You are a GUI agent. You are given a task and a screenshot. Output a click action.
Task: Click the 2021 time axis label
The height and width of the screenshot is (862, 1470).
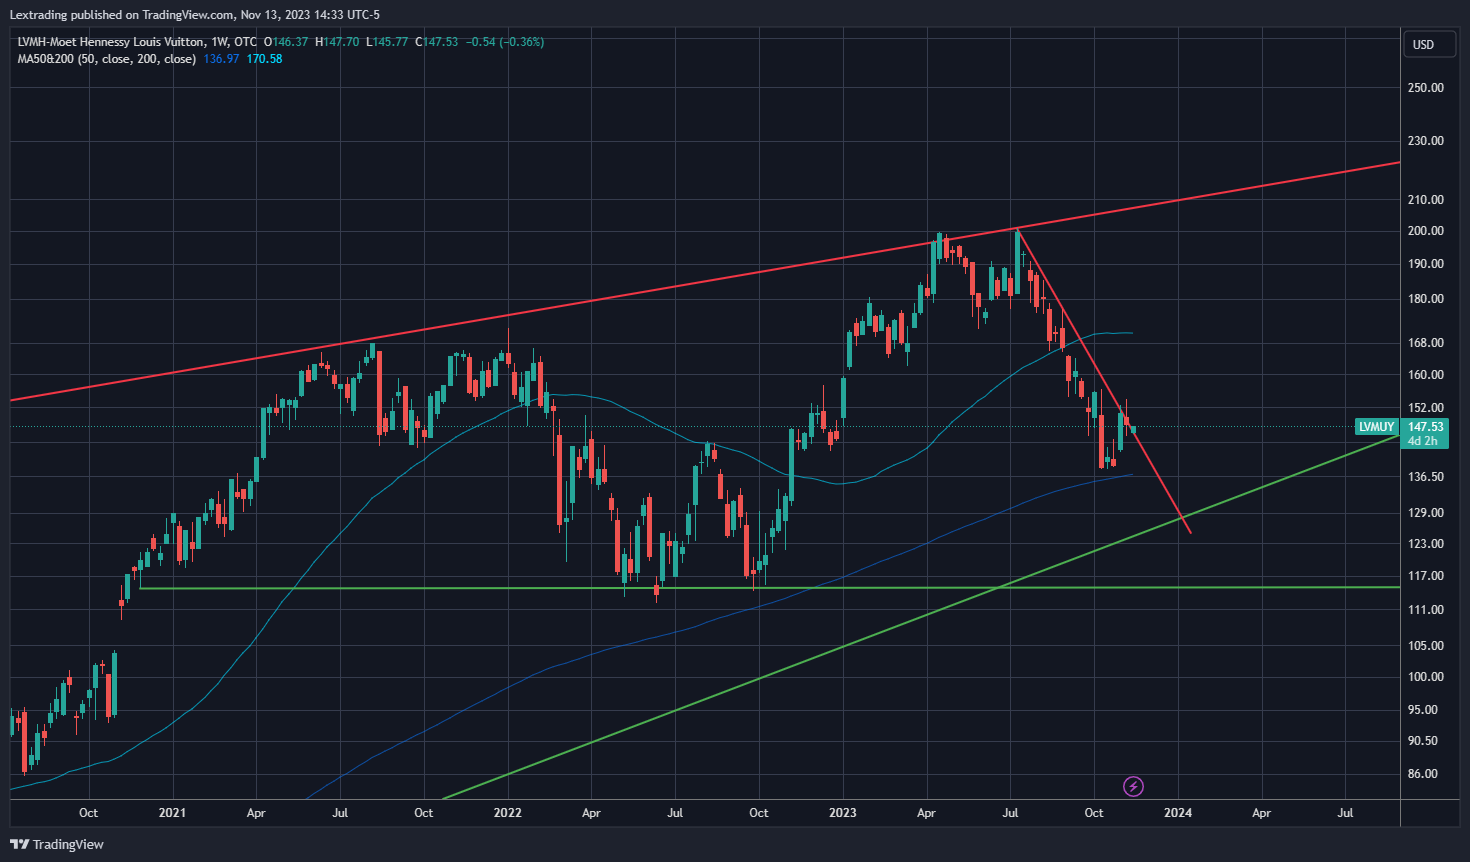tap(173, 813)
